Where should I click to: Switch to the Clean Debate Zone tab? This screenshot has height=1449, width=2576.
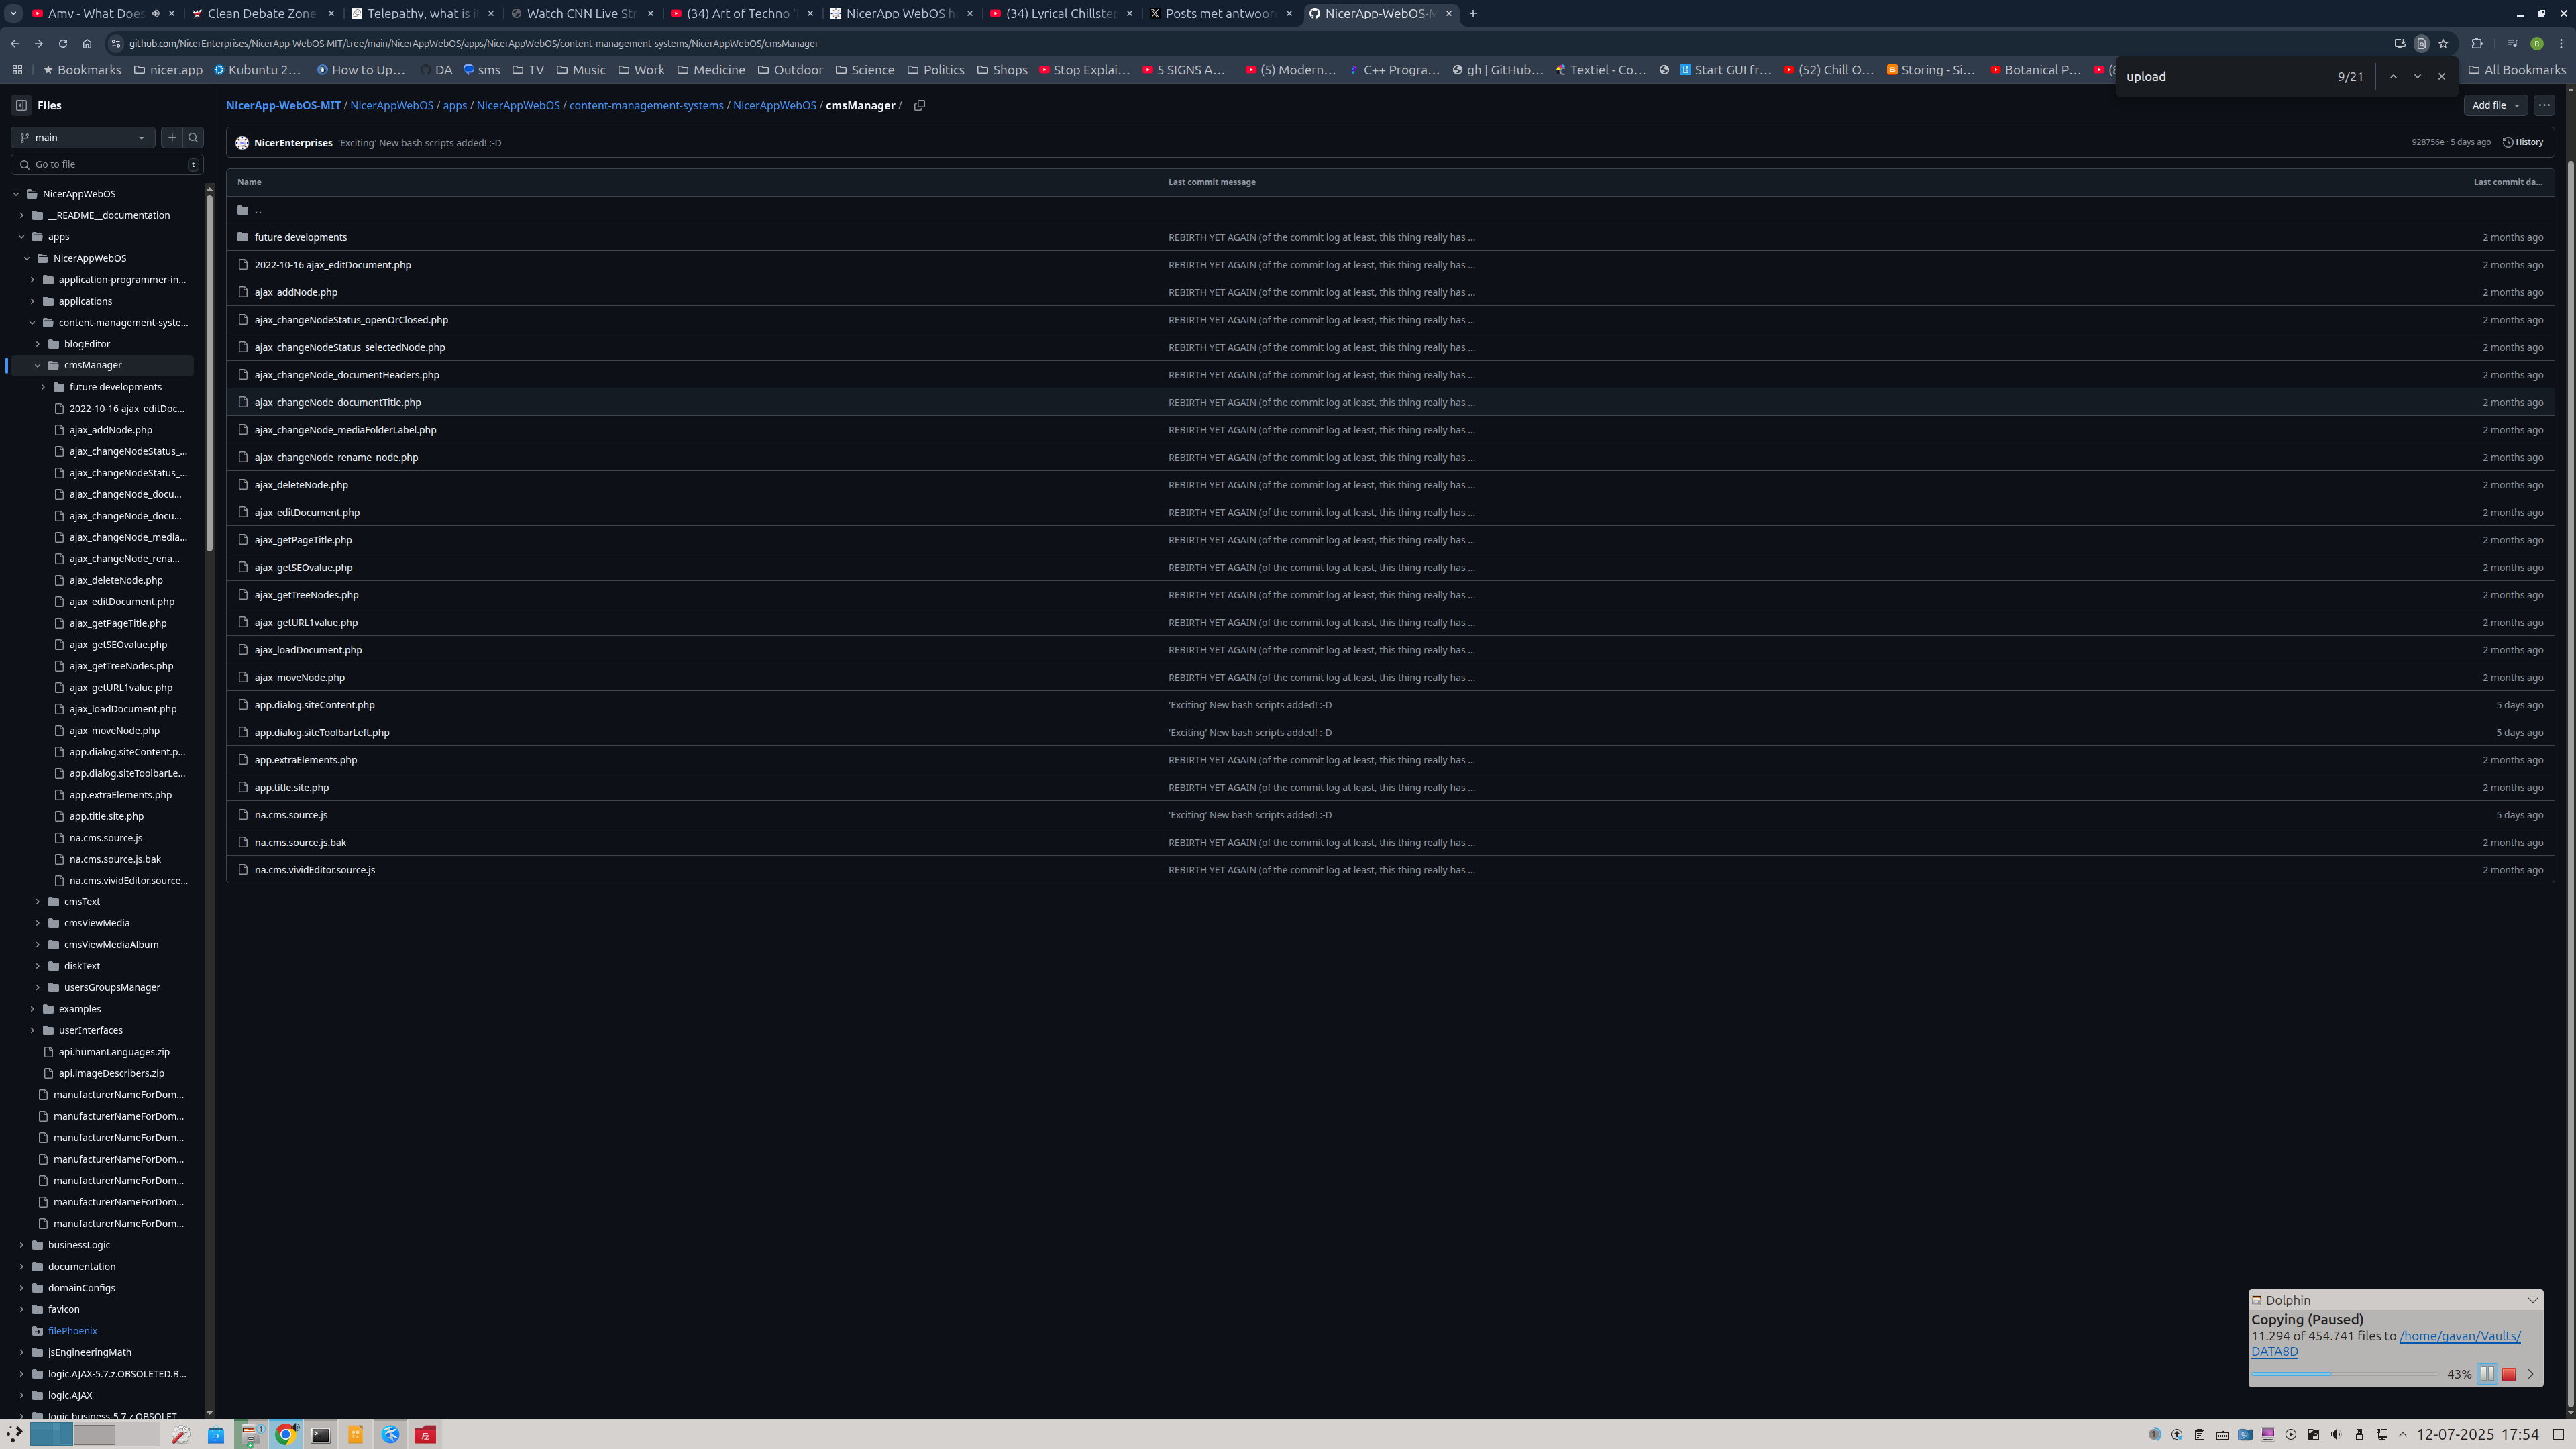[x=262, y=14]
